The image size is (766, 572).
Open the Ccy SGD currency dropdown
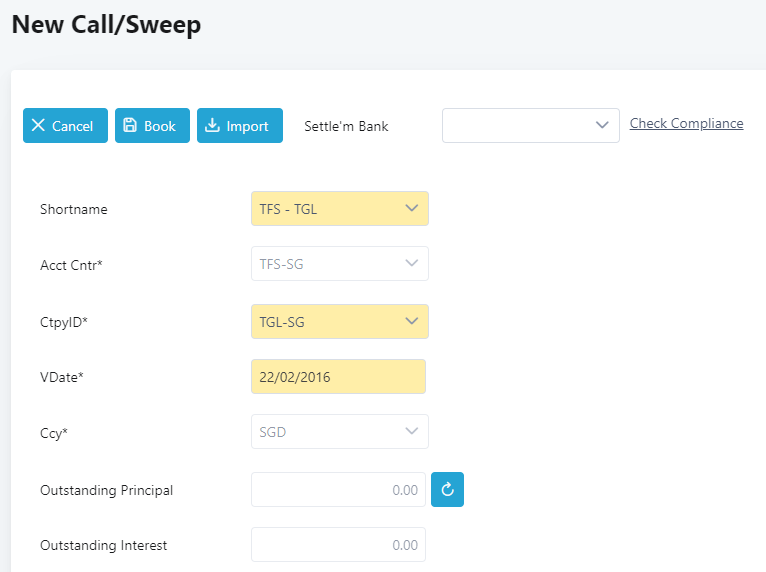click(x=340, y=432)
